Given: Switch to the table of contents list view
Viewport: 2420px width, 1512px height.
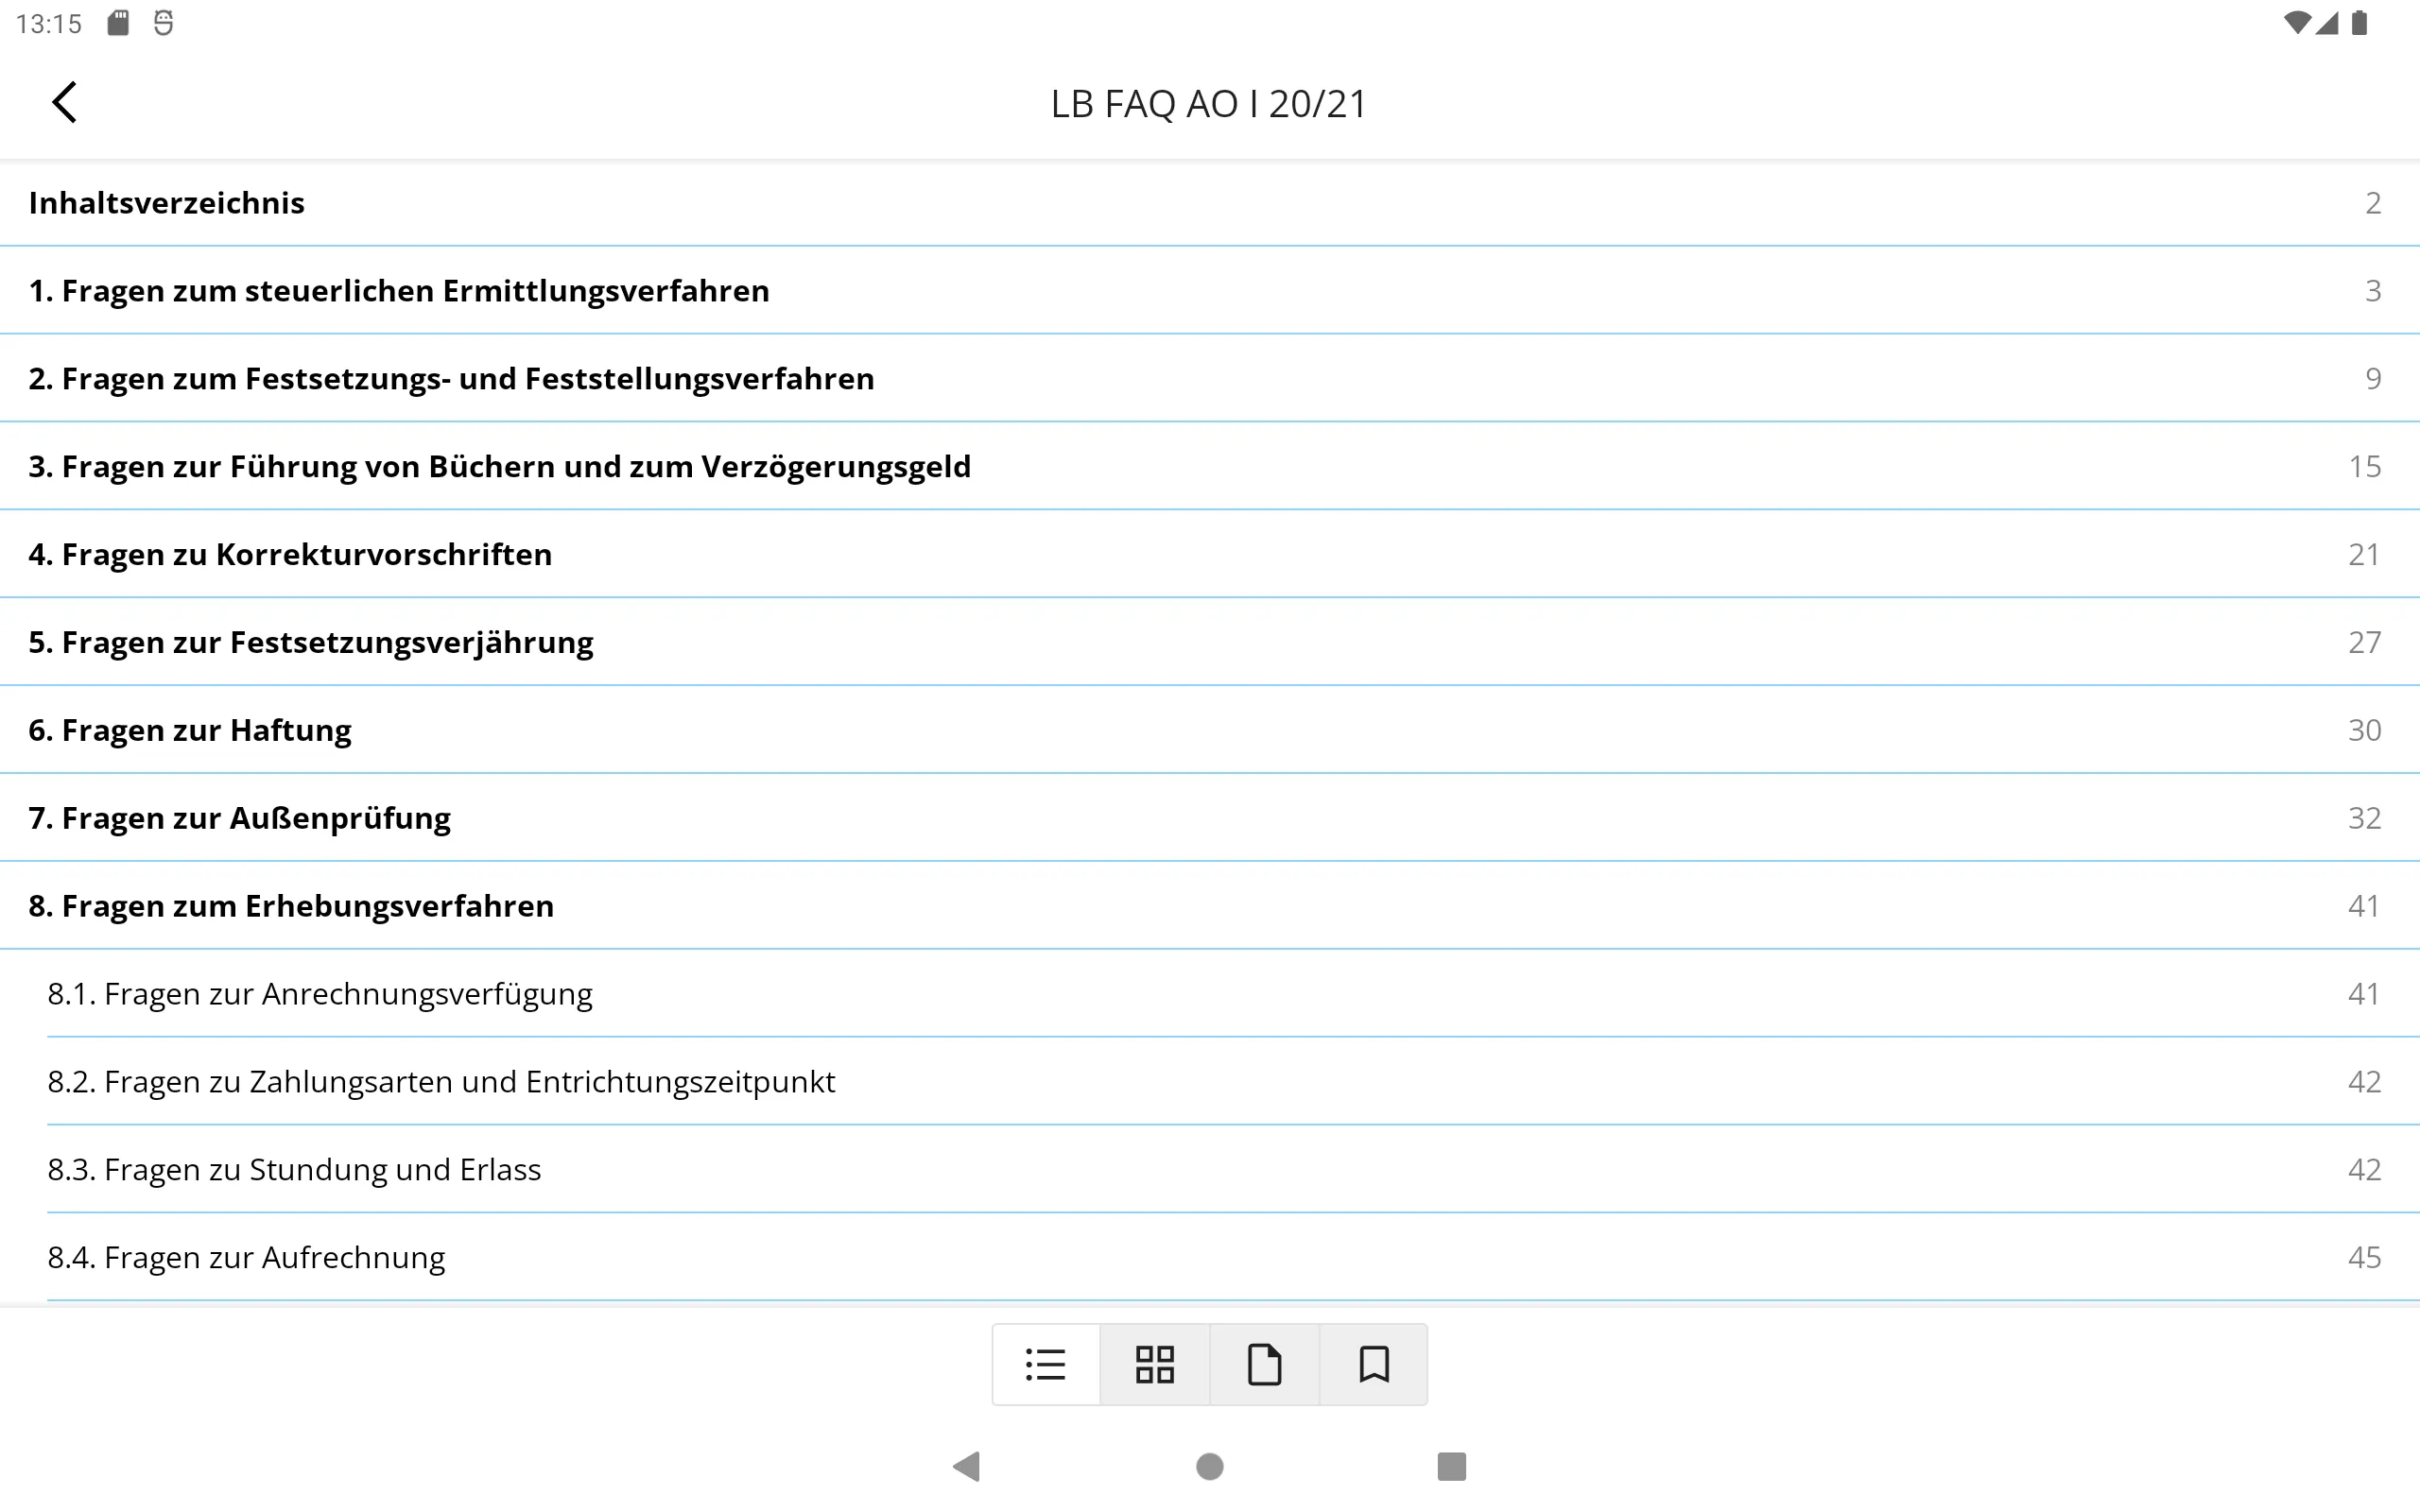Looking at the screenshot, I should [1046, 1364].
